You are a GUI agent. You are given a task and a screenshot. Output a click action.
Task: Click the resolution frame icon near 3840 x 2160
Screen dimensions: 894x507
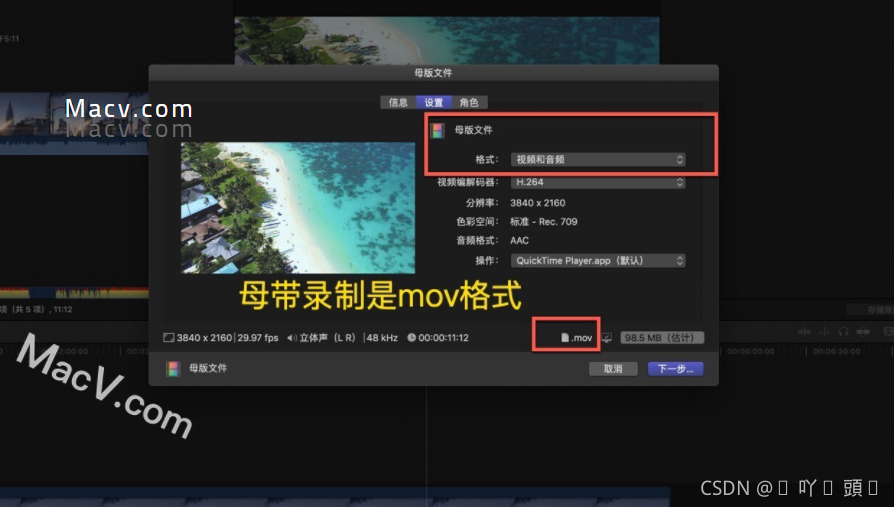(x=169, y=338)
